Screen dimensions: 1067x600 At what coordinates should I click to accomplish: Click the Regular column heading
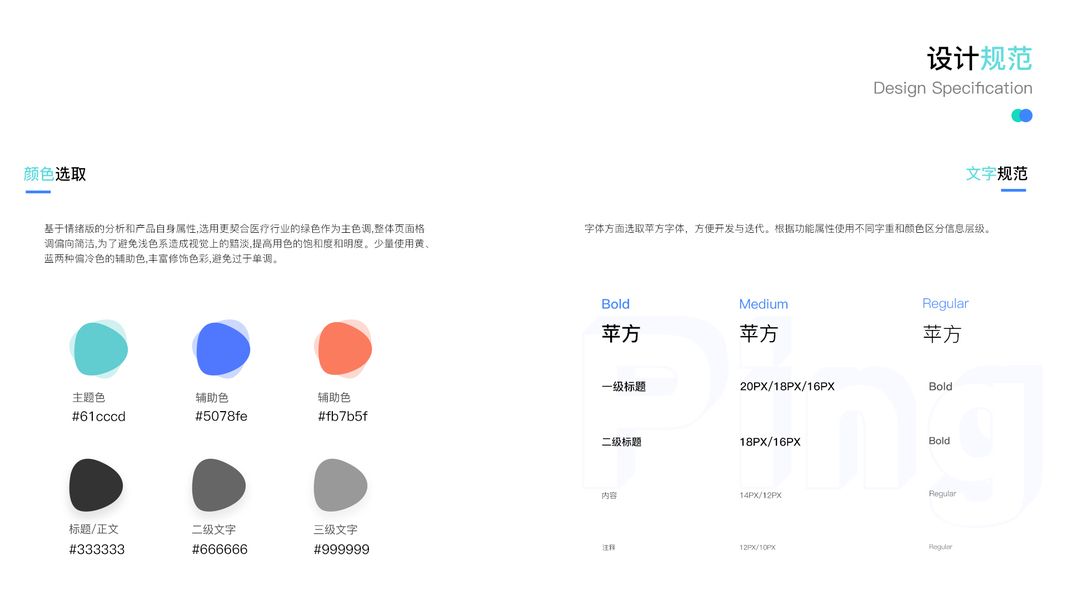click(945, 303)
